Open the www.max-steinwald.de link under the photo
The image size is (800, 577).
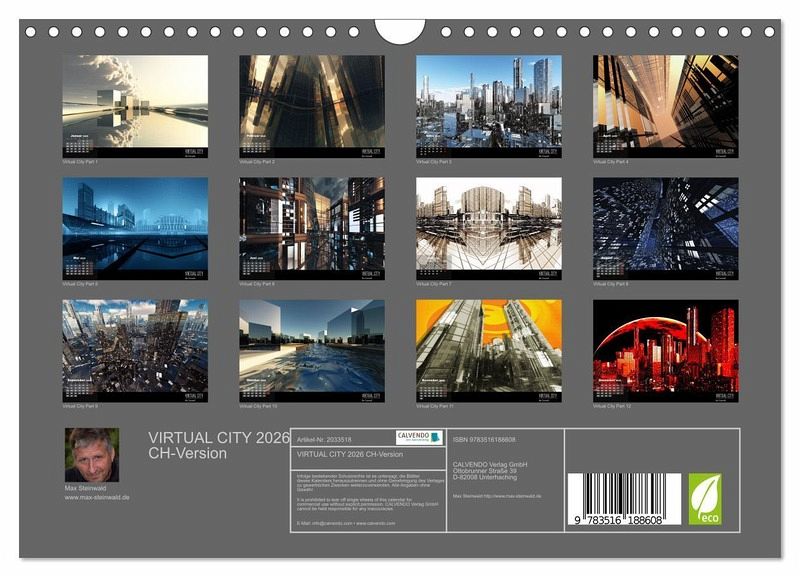(97, 497)
